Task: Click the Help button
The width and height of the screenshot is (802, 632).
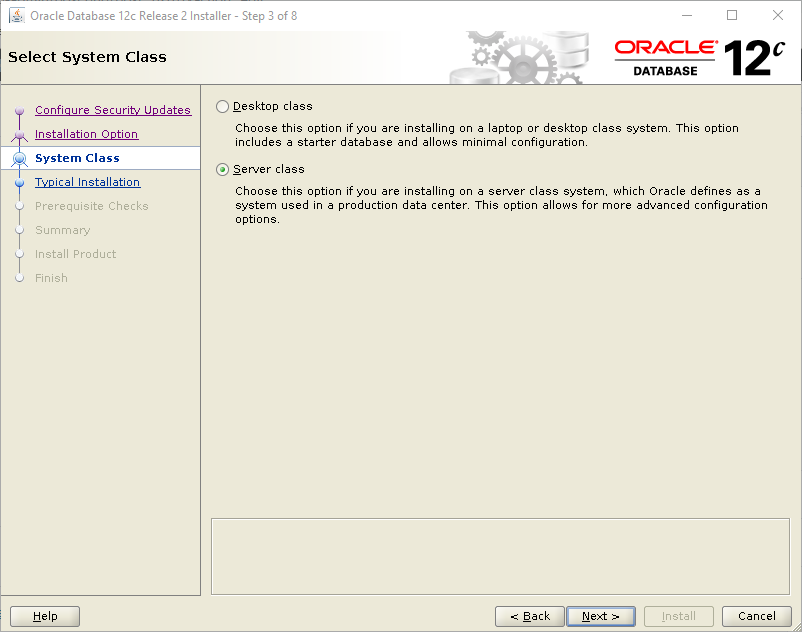Action: [45, 616]
